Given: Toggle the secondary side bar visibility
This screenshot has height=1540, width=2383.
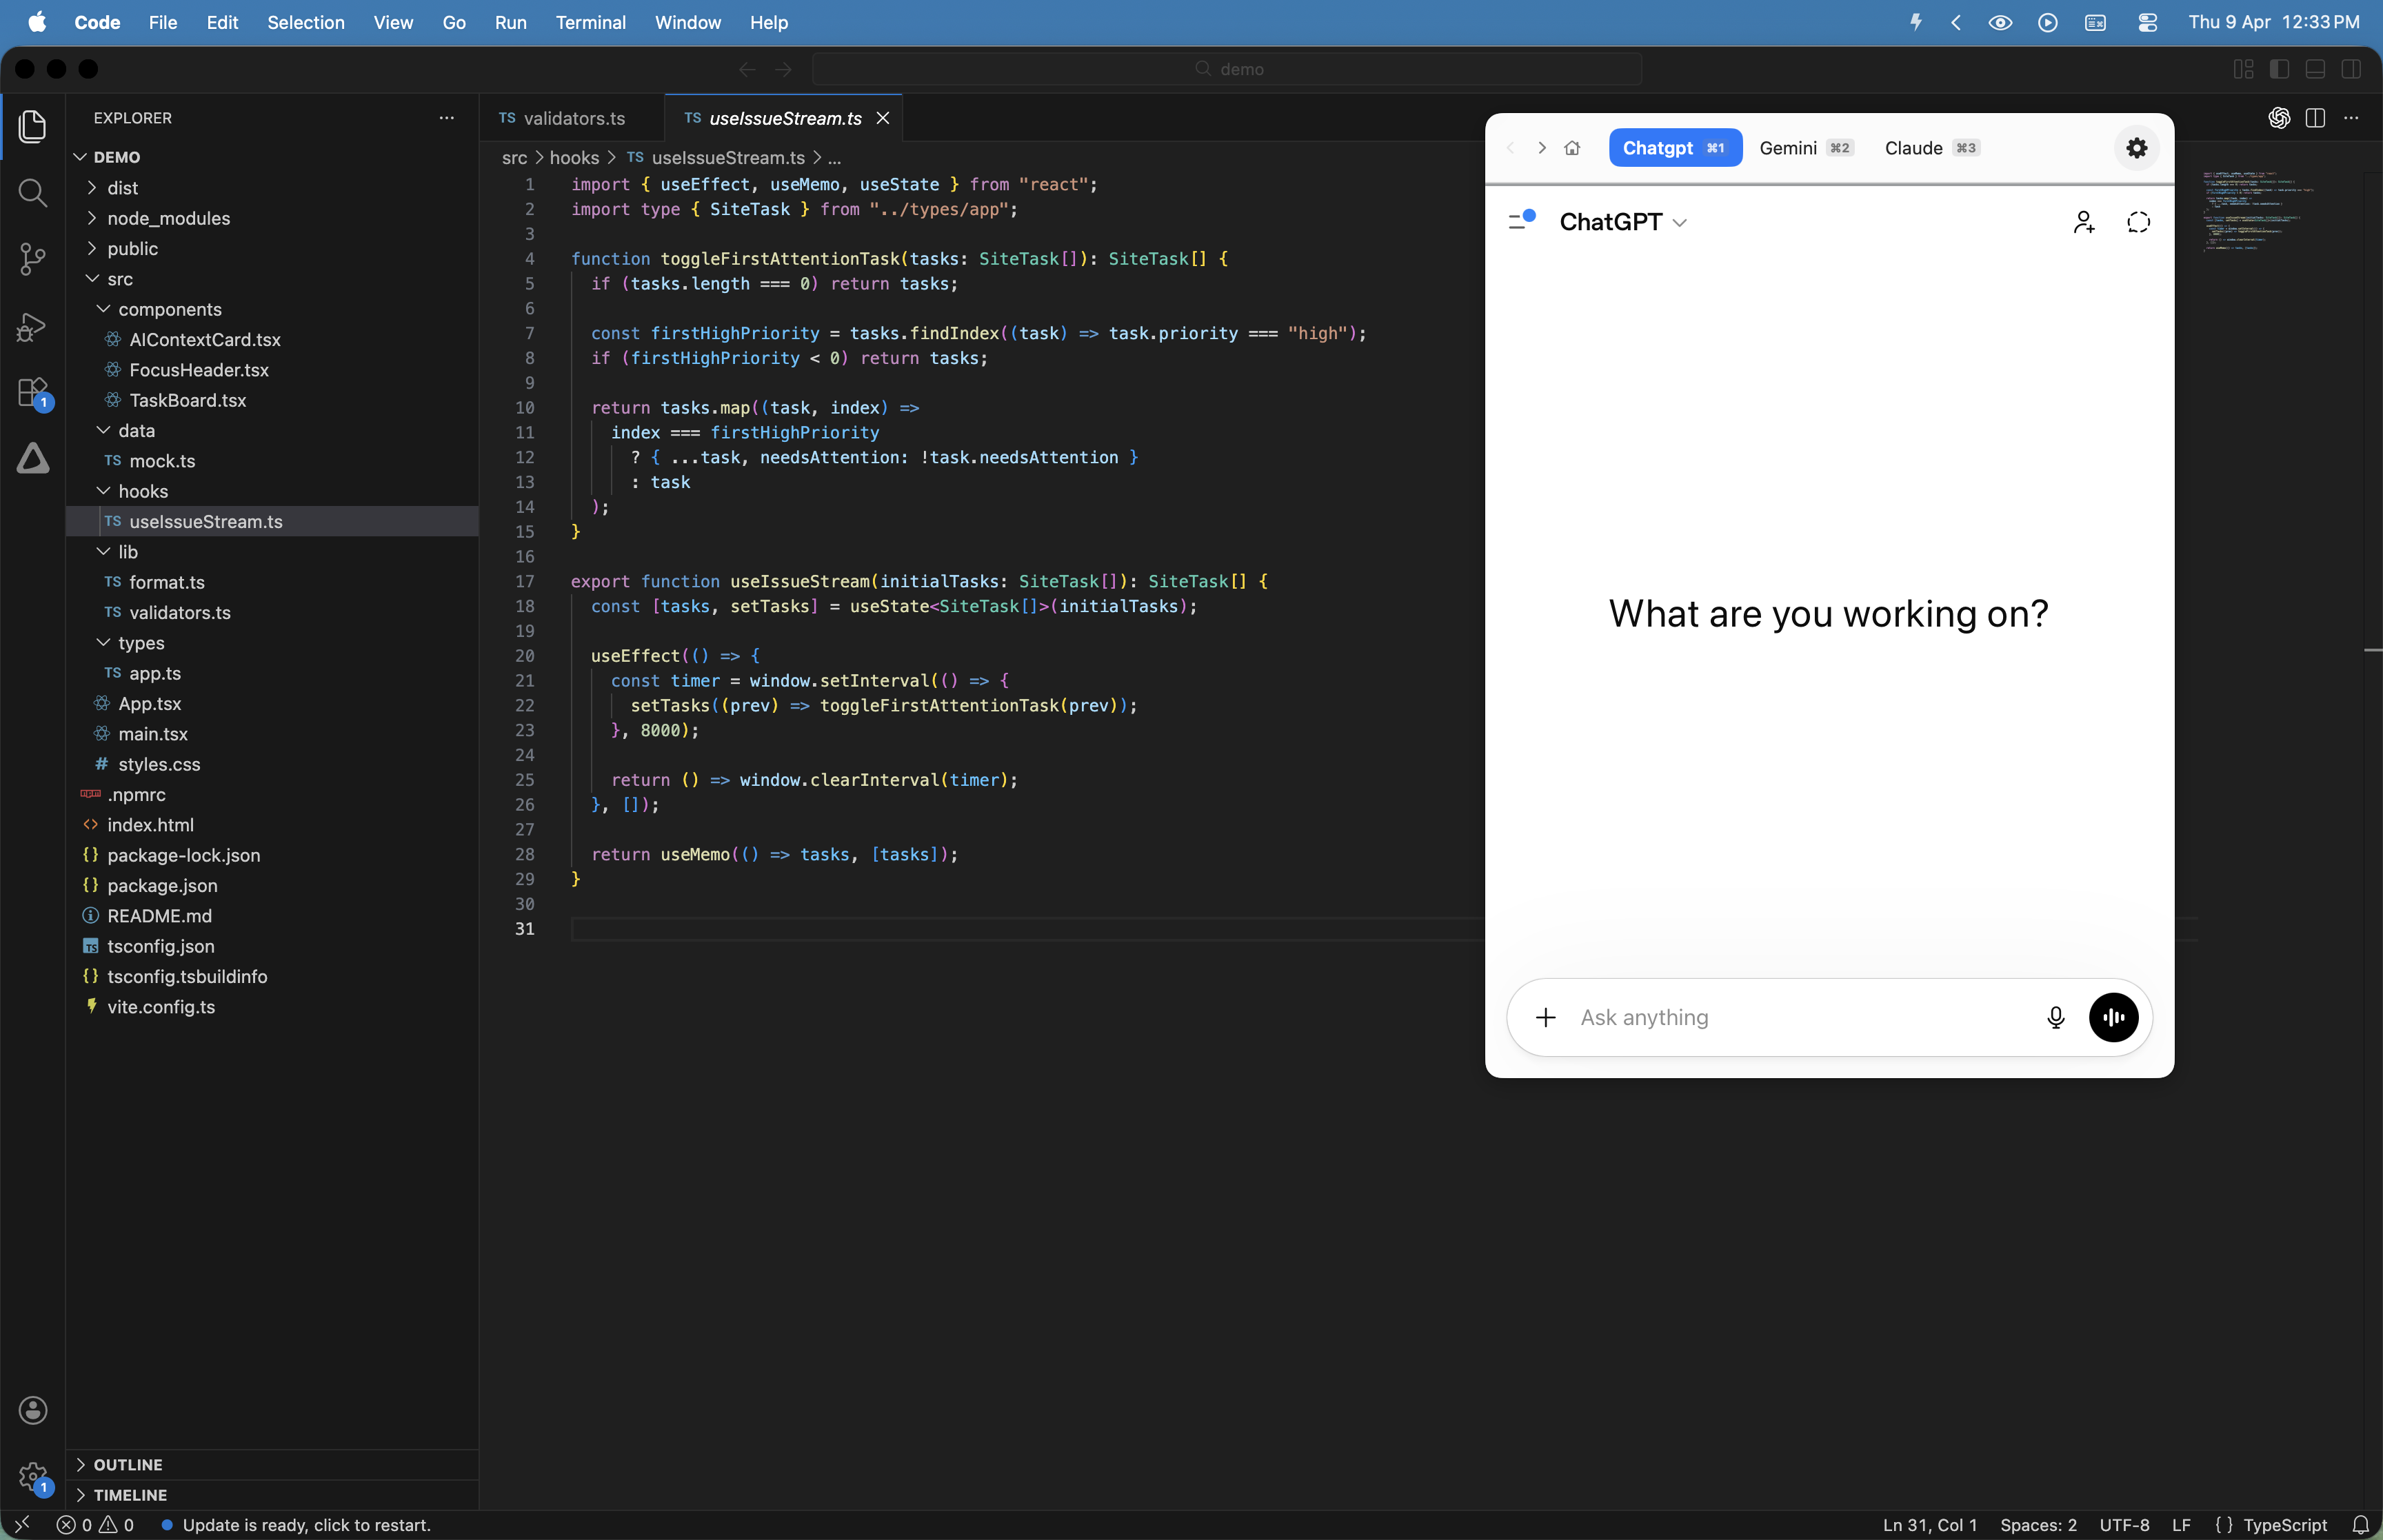Looking at the screenshot, I should 2351,69.
